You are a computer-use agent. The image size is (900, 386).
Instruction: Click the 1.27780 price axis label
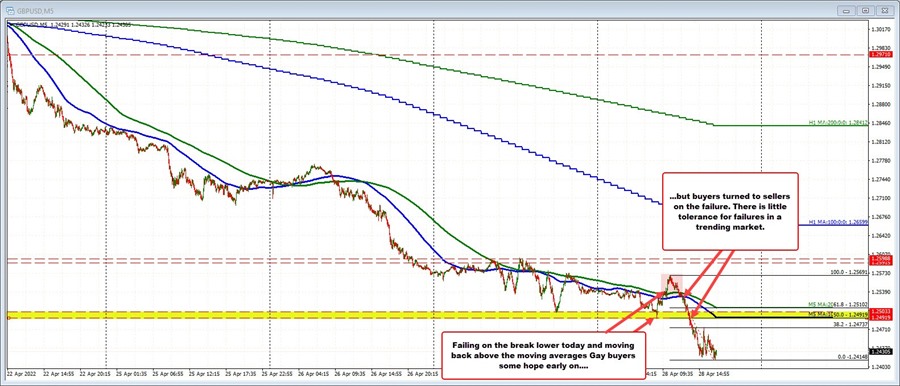coord(881,161)
